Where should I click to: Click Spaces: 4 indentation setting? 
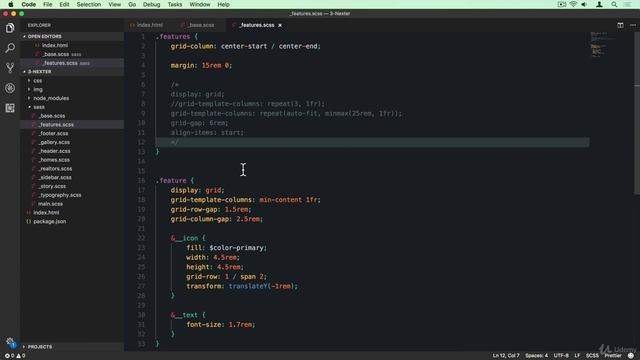tap(536, 356)
